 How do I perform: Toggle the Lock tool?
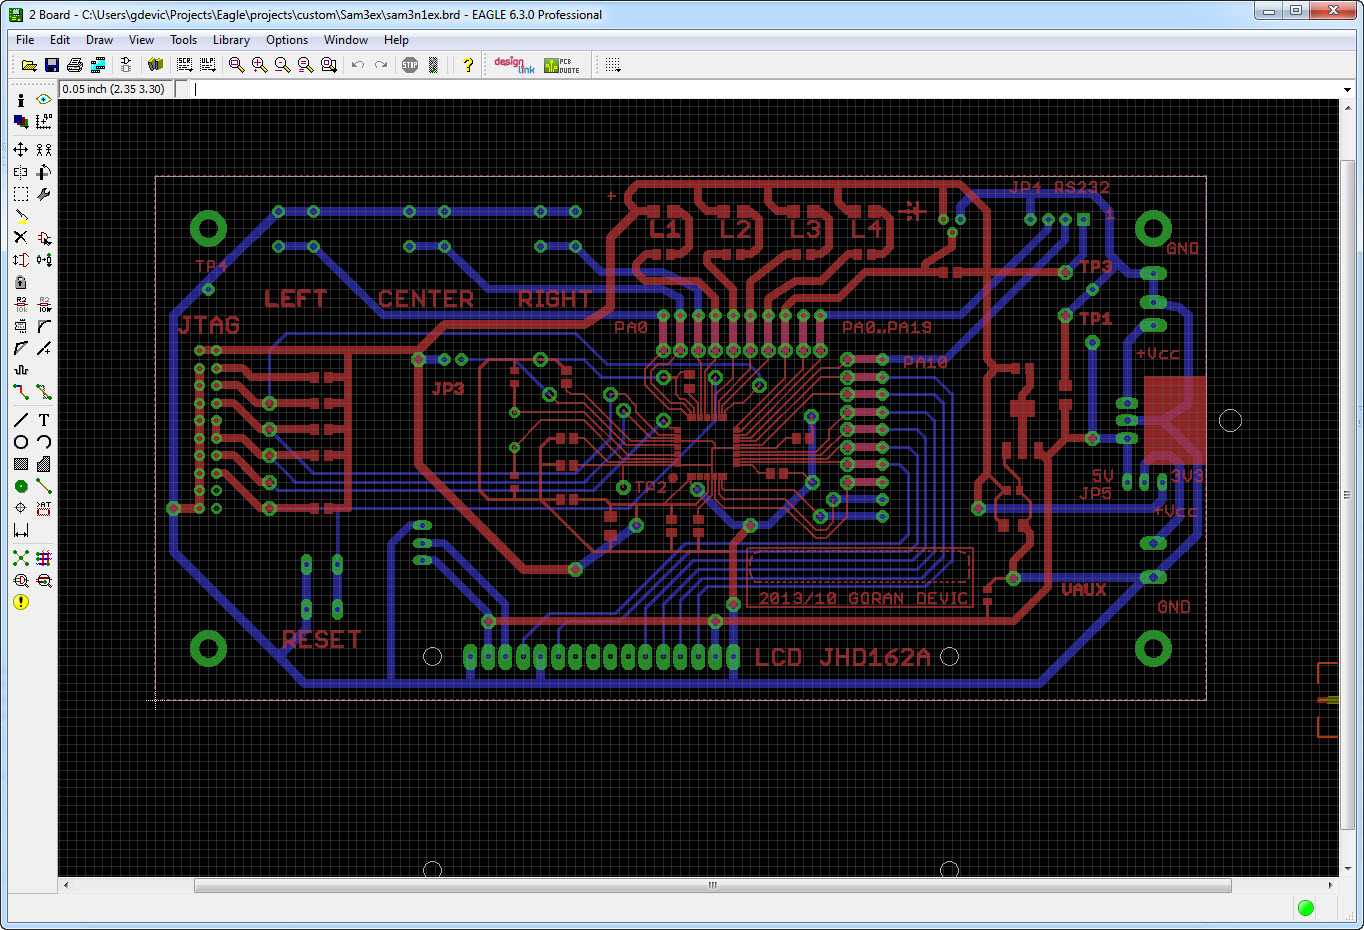[20, 282]
